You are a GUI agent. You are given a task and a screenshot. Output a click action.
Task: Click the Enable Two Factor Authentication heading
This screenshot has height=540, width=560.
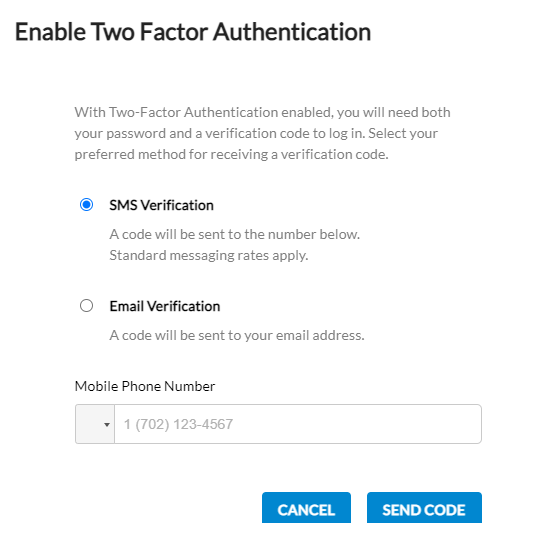pyautogui.click(x=193, y=32)
